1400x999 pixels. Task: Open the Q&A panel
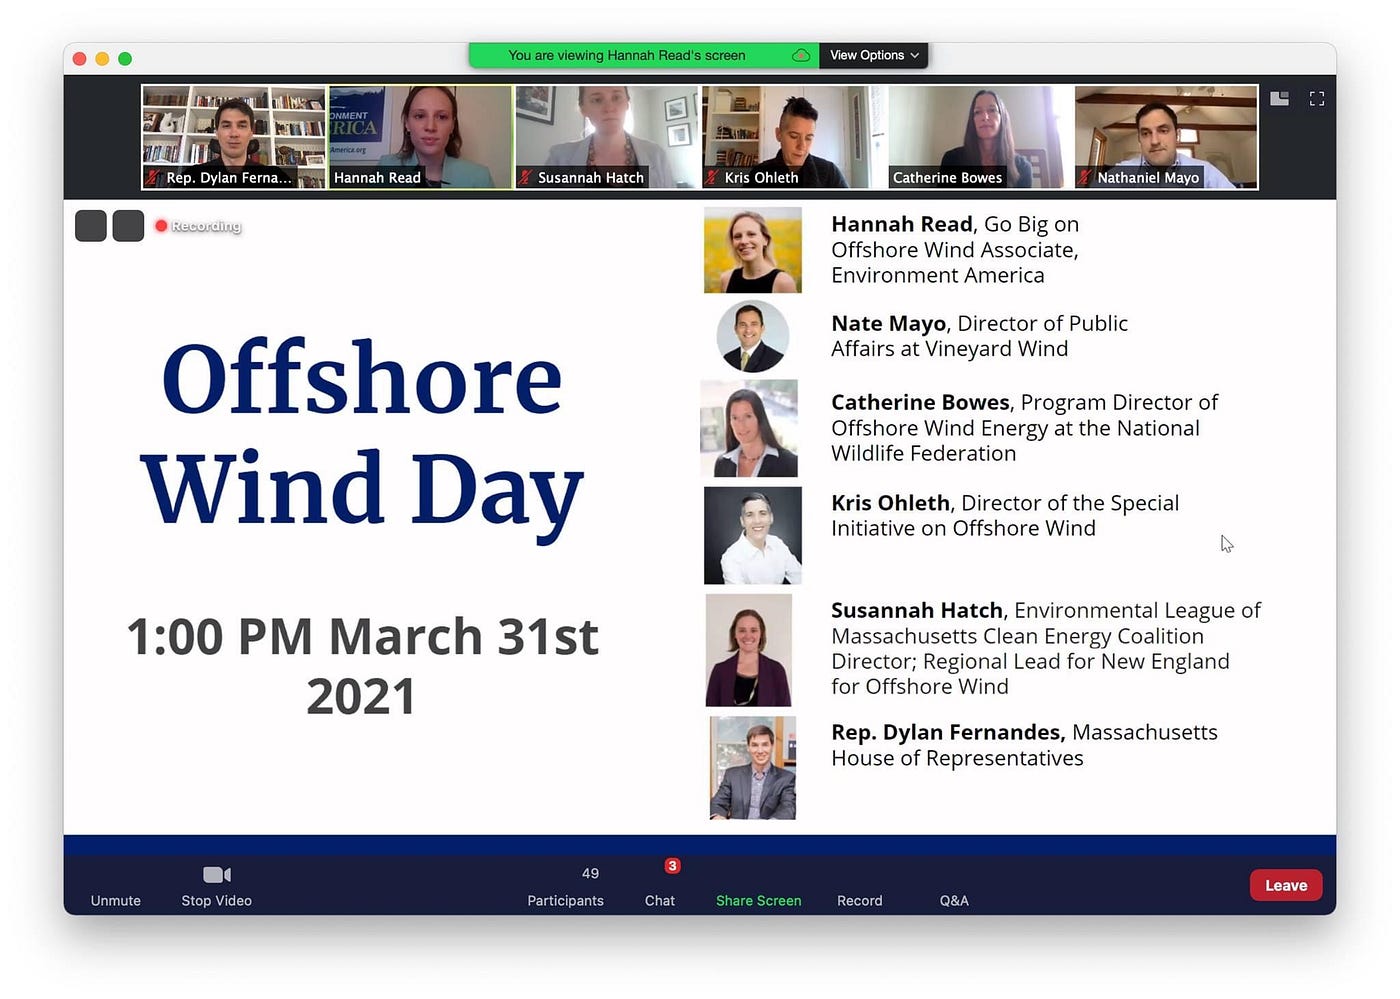[x=954, y=900]
